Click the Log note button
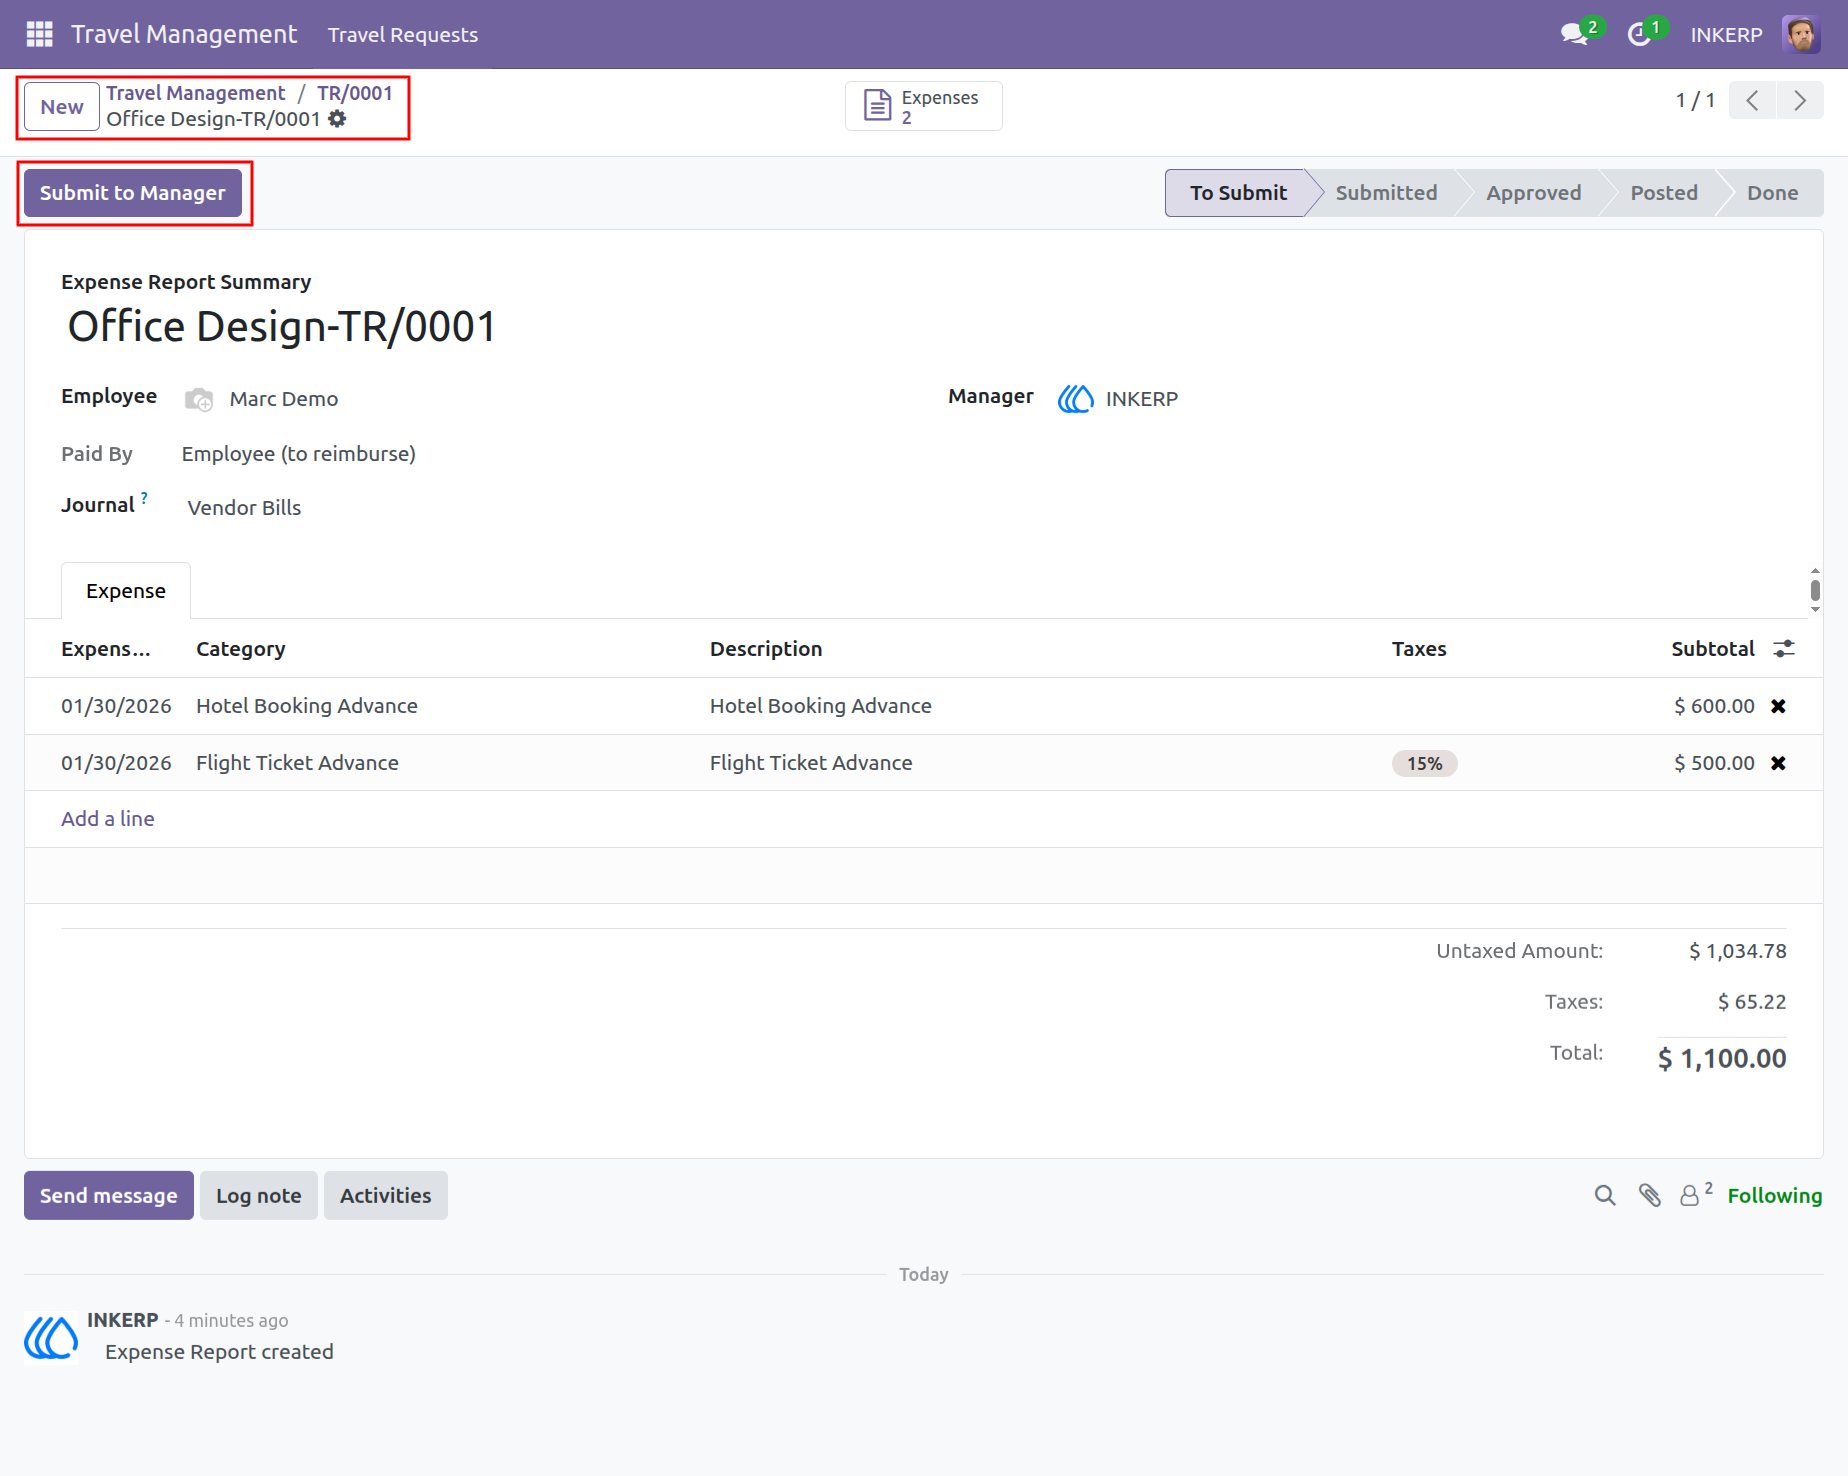Viewport: 1848px width, 1476px height. pos(259,1196)
